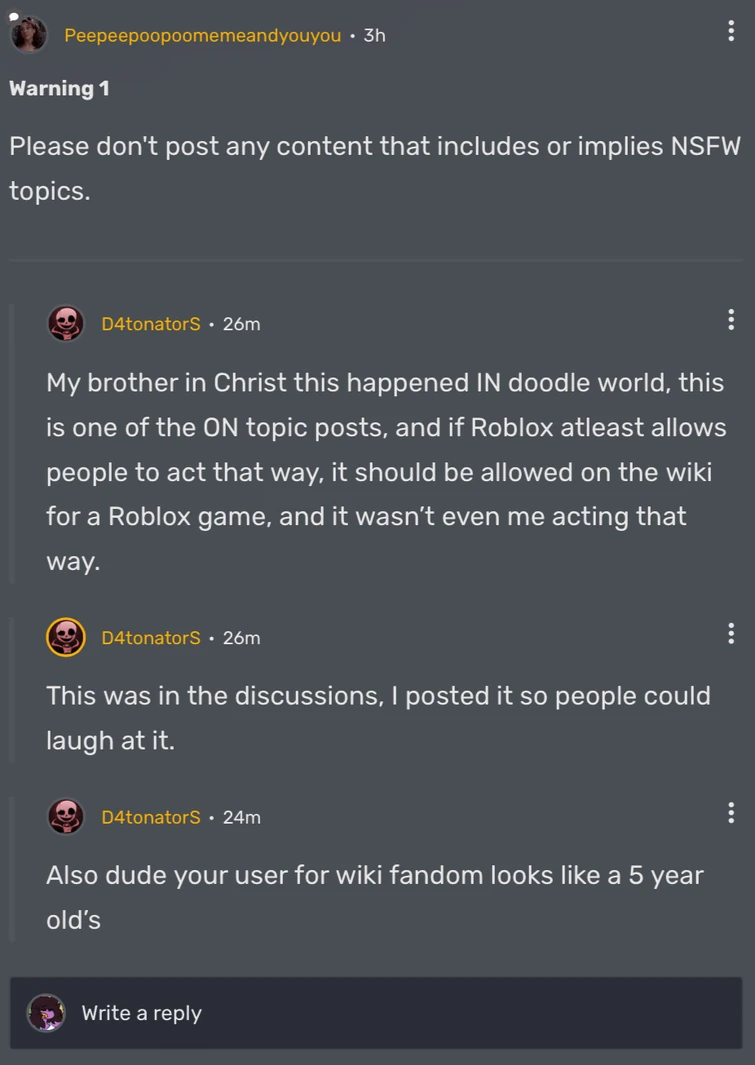755x1065 pixels.
Task: Open Peepeepoopoomemeandyouyou's profile avatar
Action: 28,34
